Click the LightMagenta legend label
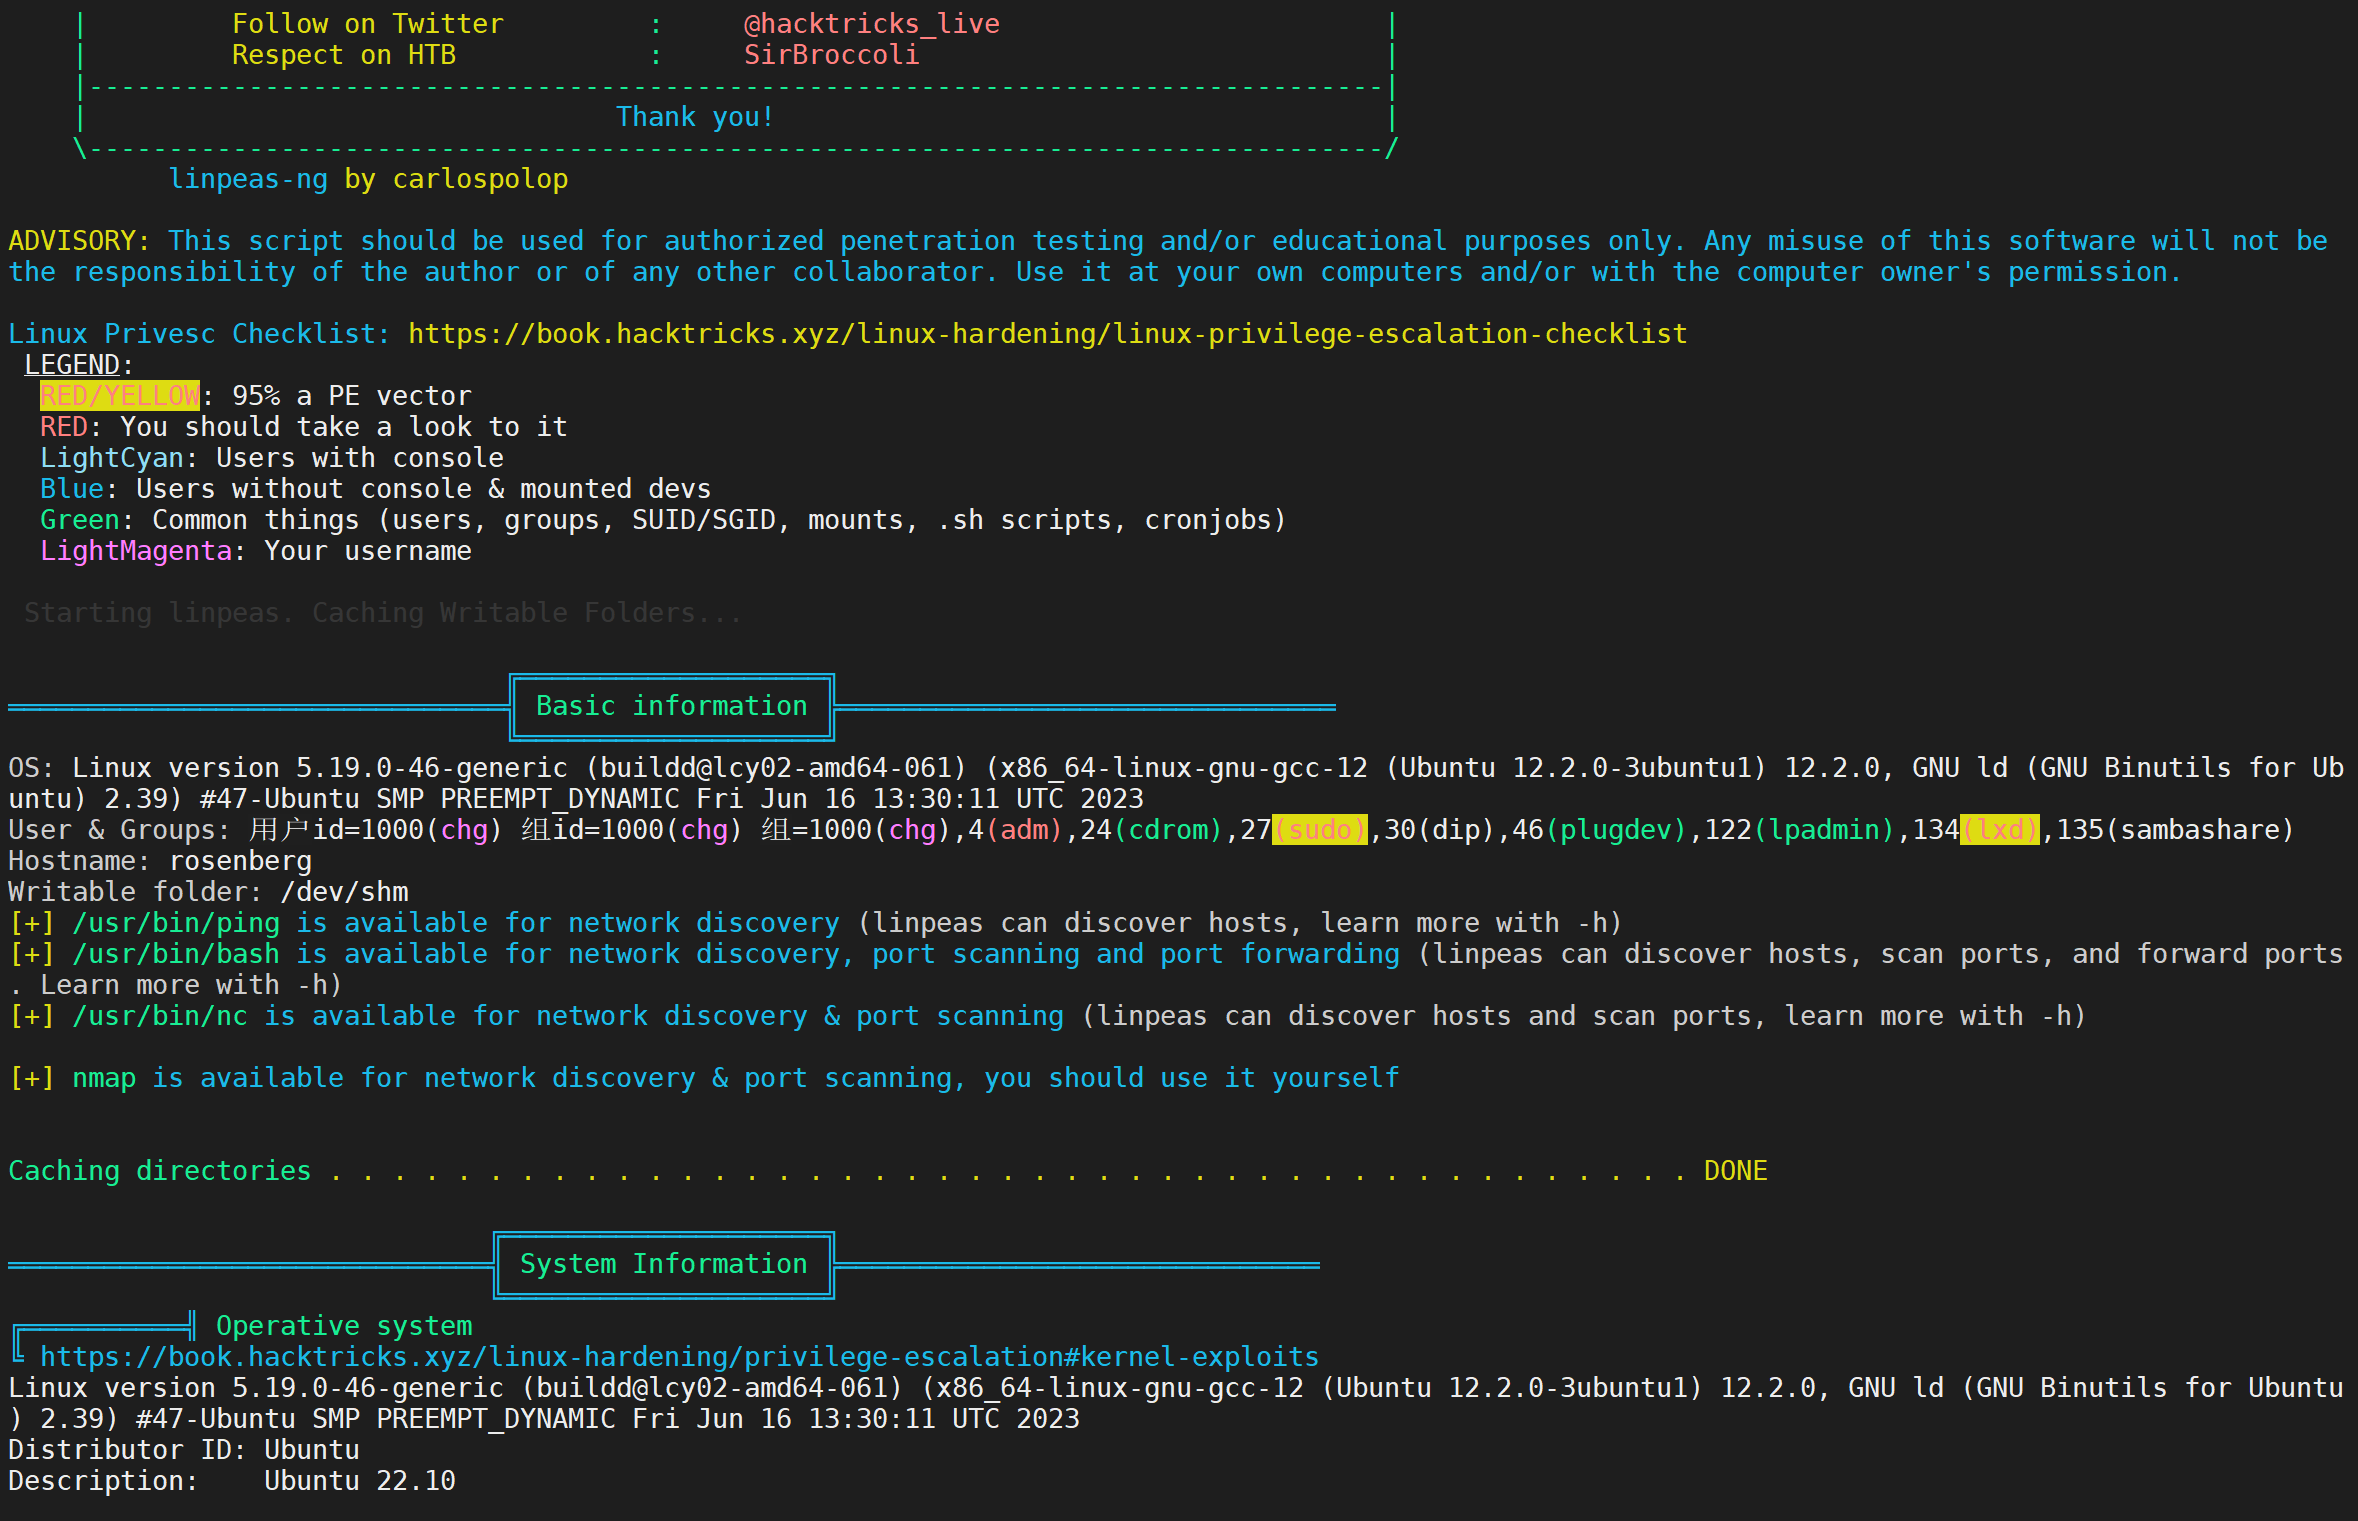This screenshot has width=2358, height=1521. (x=135, y=551)
